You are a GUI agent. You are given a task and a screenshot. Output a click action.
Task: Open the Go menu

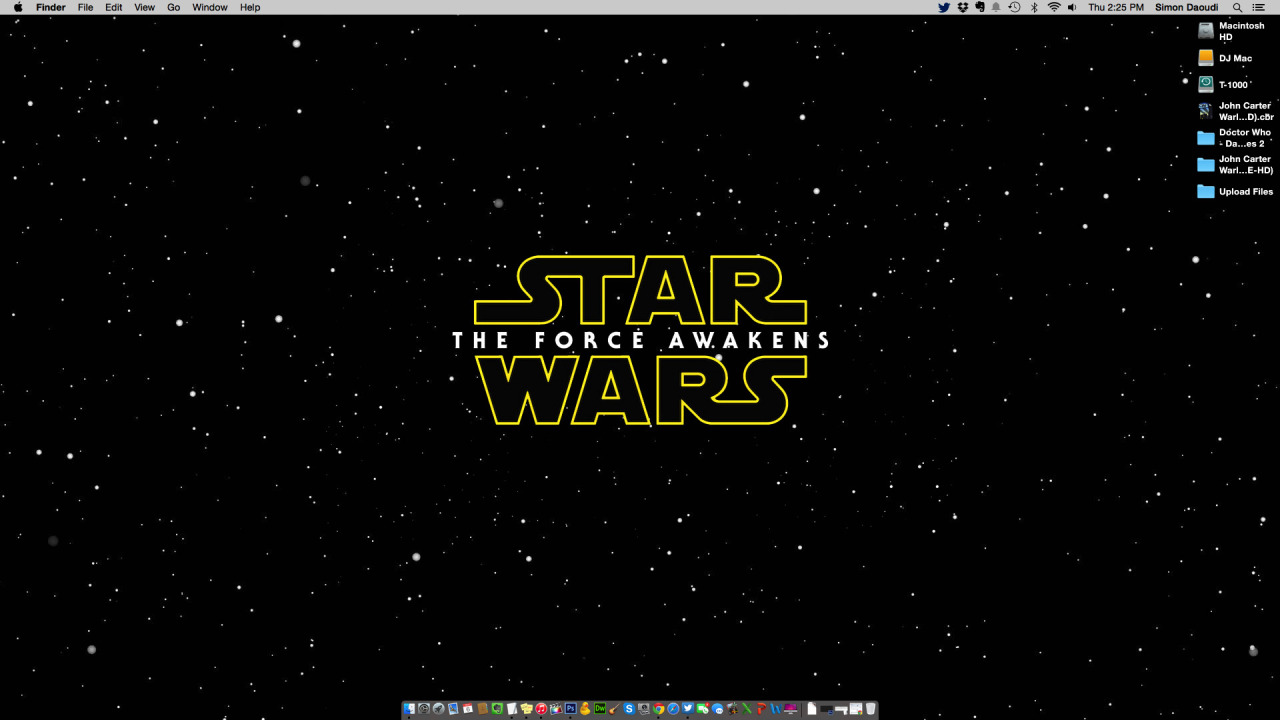(174, 7)
